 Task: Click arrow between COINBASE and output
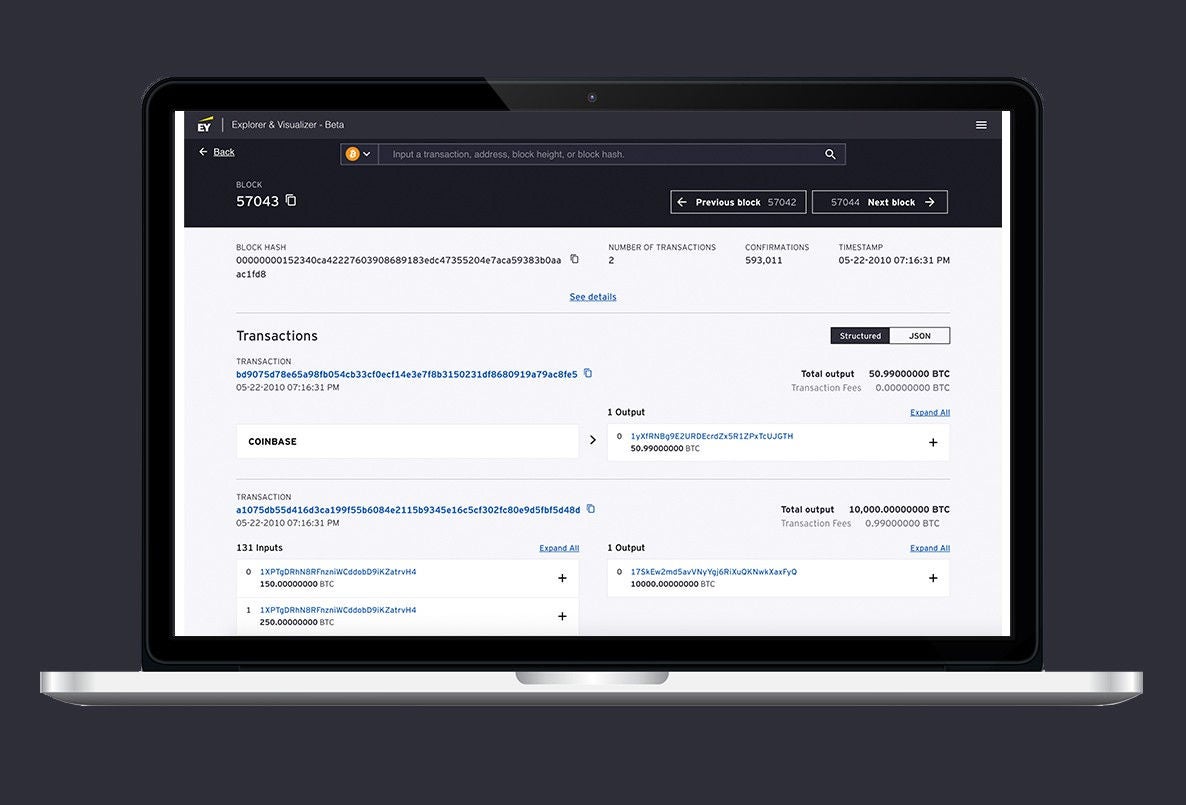(593, 440)
